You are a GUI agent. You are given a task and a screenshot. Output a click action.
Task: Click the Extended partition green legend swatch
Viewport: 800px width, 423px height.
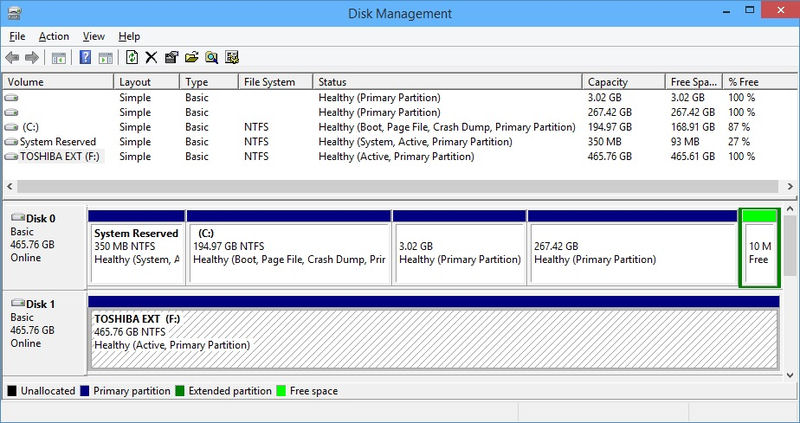(180, 391)
